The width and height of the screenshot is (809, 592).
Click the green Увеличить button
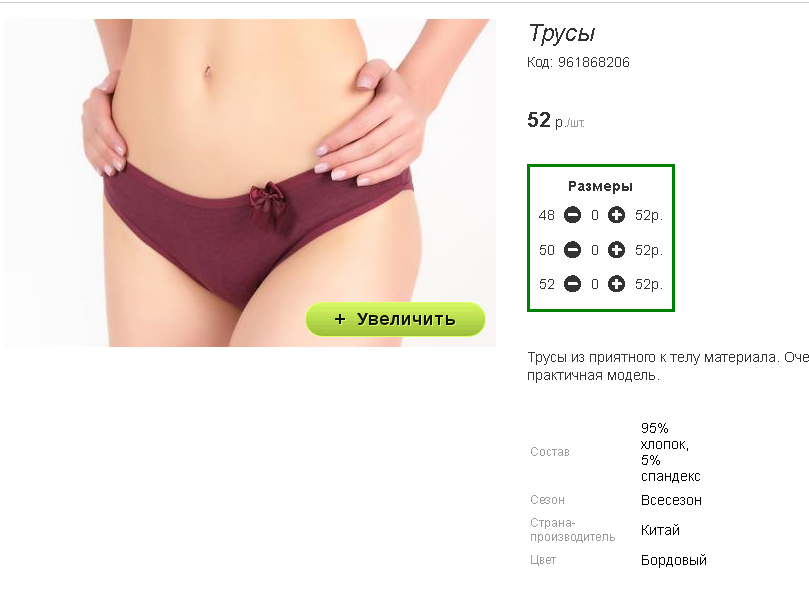click(x=395, y=319)
